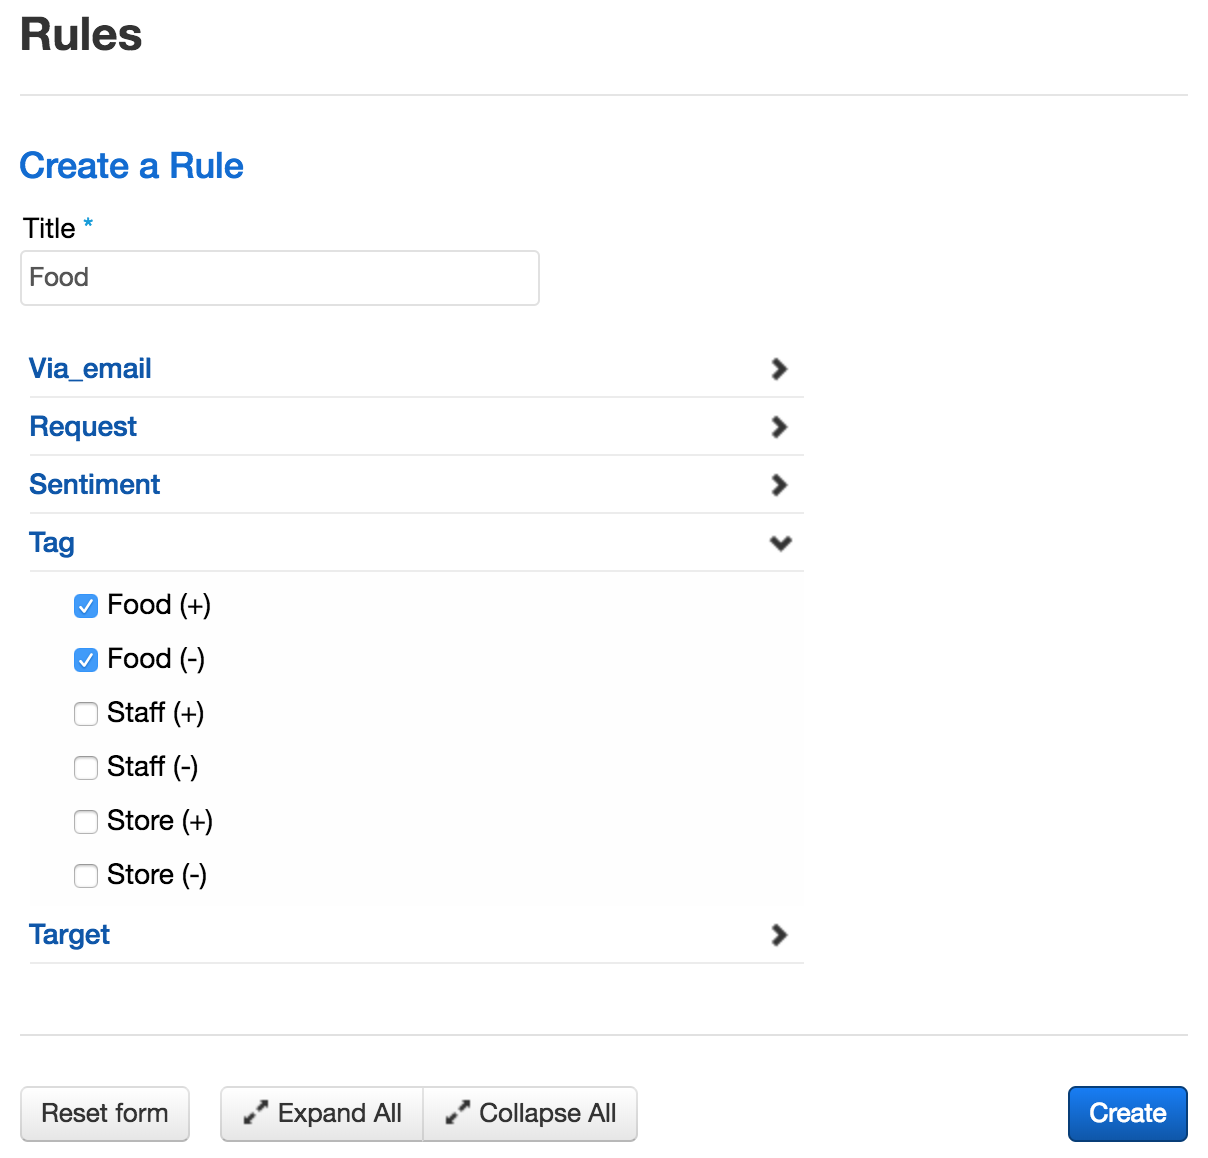Check the Staff (-) checkbox

pos(86,768)
